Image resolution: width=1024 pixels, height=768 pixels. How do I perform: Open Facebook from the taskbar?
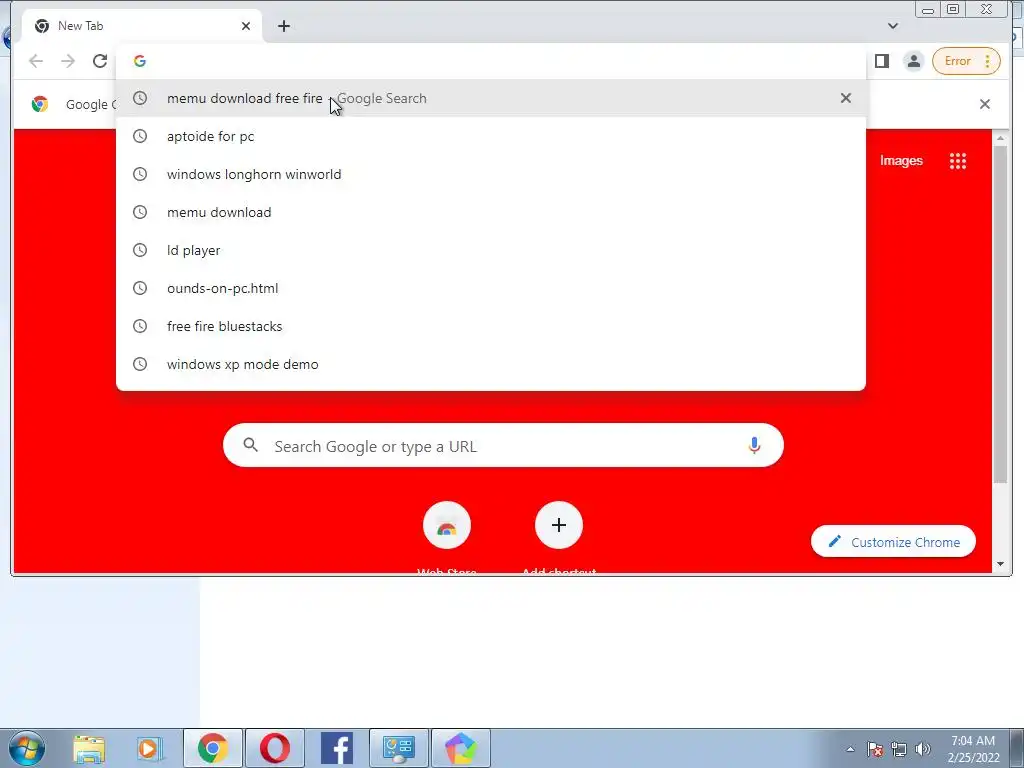pos(337,748)
